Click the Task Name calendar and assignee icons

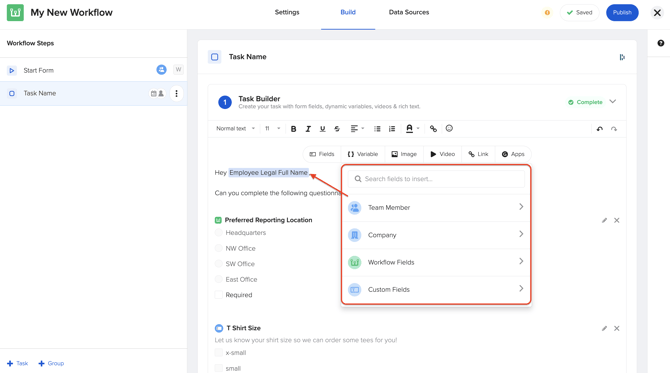(x=157, y=94)
